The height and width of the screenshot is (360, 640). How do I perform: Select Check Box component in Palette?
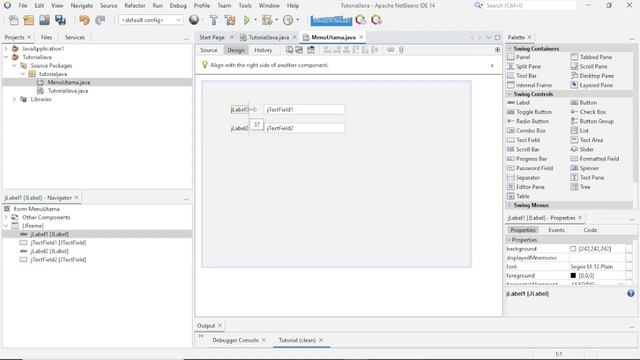tap(588, 112)
